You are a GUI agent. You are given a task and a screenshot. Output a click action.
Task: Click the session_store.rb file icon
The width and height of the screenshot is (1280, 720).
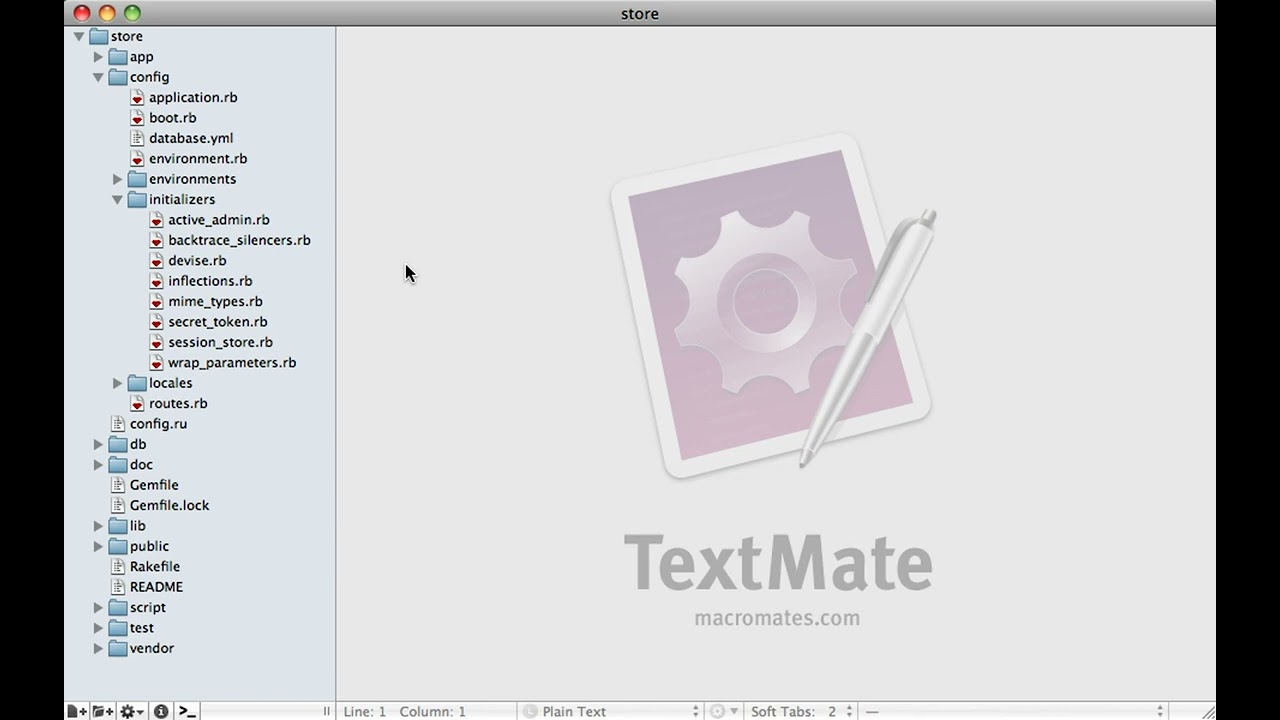coord(156,342)
